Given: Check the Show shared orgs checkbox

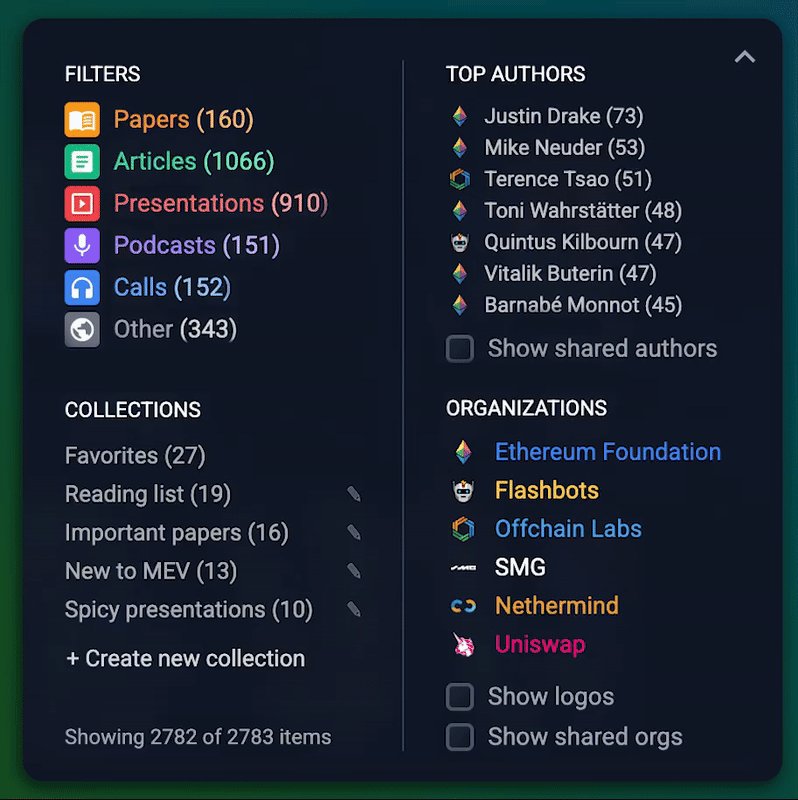Looking at the screenshot, I should point(460,737).
